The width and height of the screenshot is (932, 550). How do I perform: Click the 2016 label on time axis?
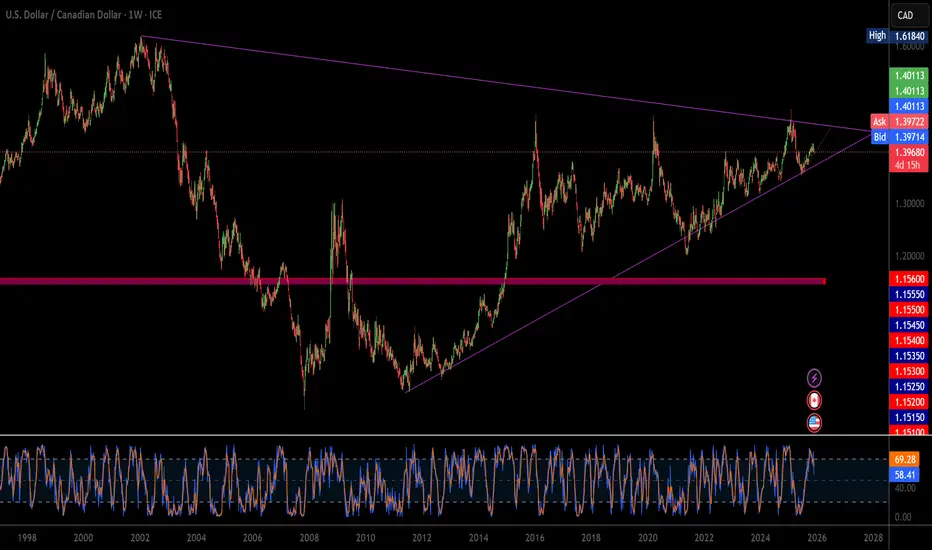(x=535, y=538)
